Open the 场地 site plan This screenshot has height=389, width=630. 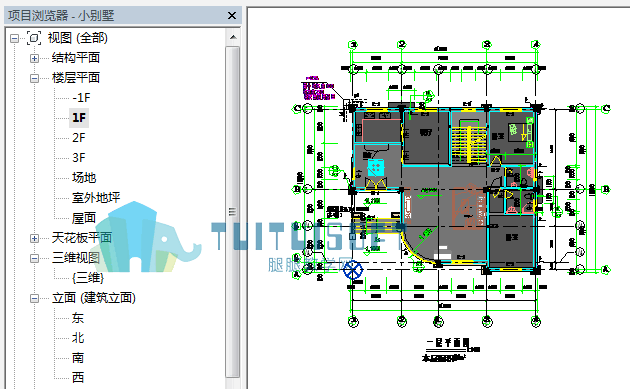point(84,178)
